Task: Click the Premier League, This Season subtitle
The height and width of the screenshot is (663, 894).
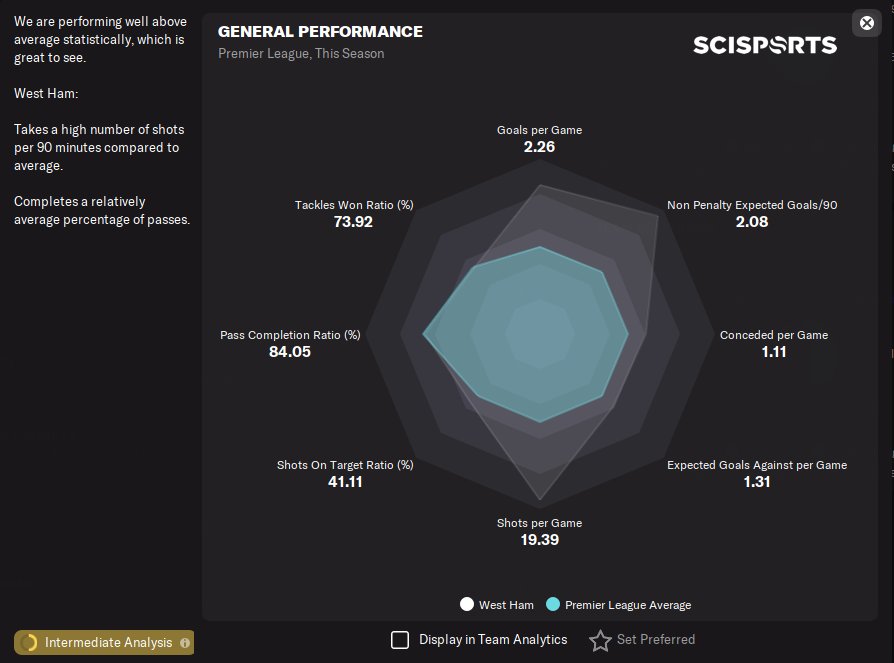Action: [301, 54]
